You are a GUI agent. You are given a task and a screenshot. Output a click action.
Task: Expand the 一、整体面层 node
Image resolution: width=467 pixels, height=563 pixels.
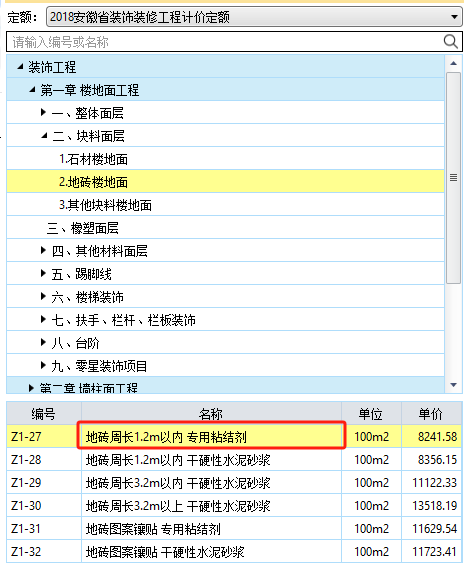pyautogui.click(x=43, y=112)
